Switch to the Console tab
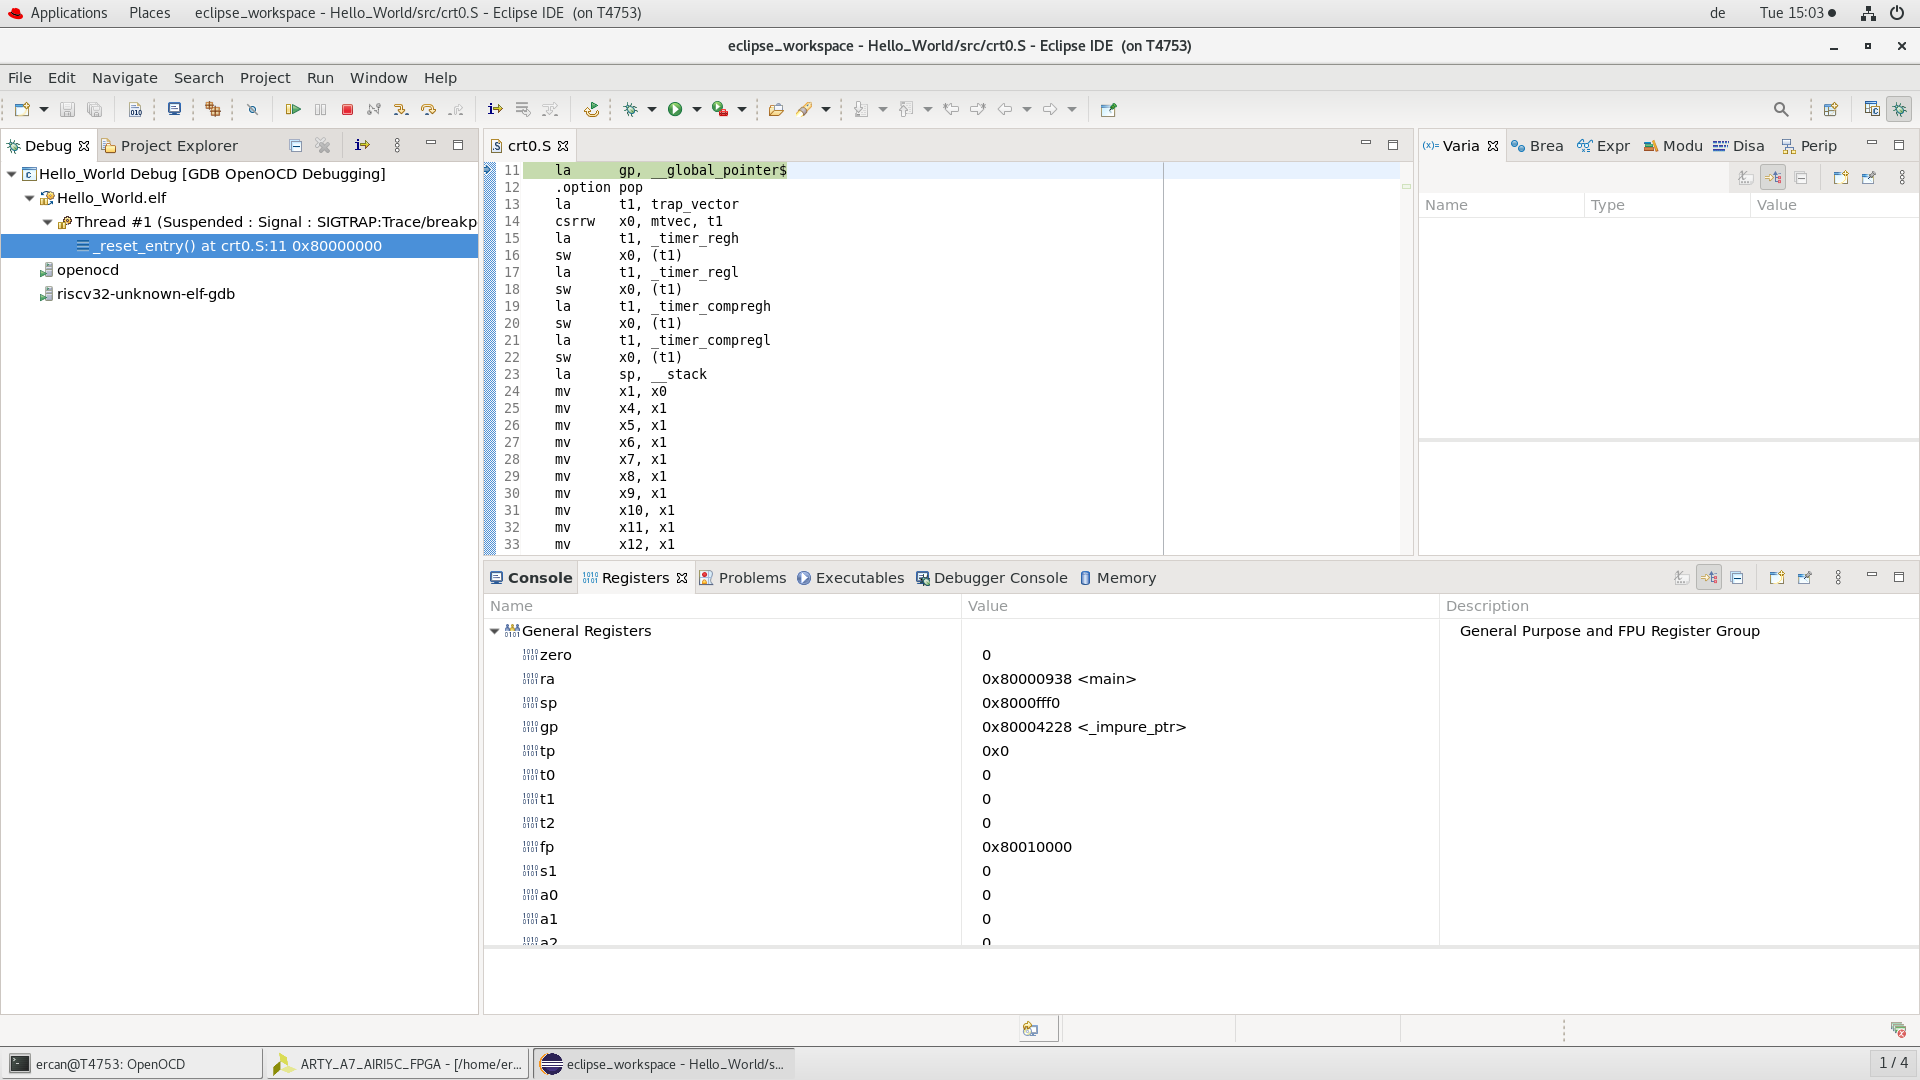The width and height of the screenshot is (1920, 1080). pos(531,578)
